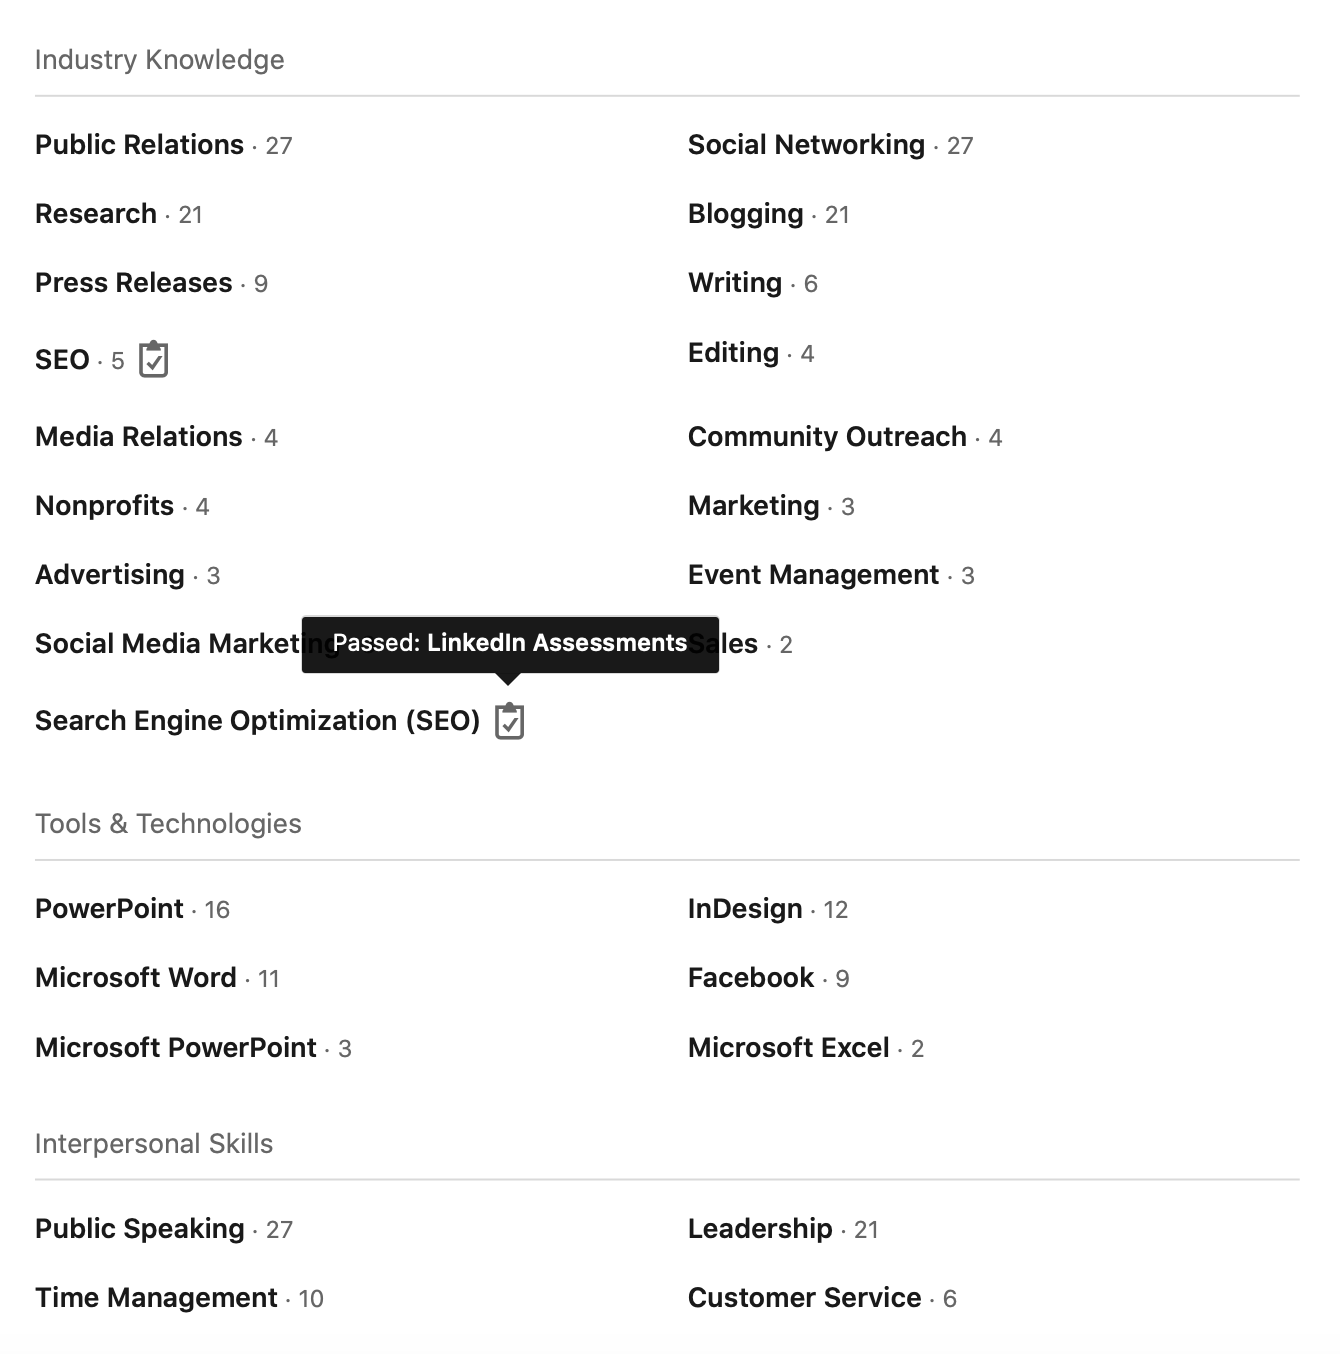Open the Leadership skill
Image resolution: width=1340 pixels, height=1354 pixels.
coord(760,1229)
